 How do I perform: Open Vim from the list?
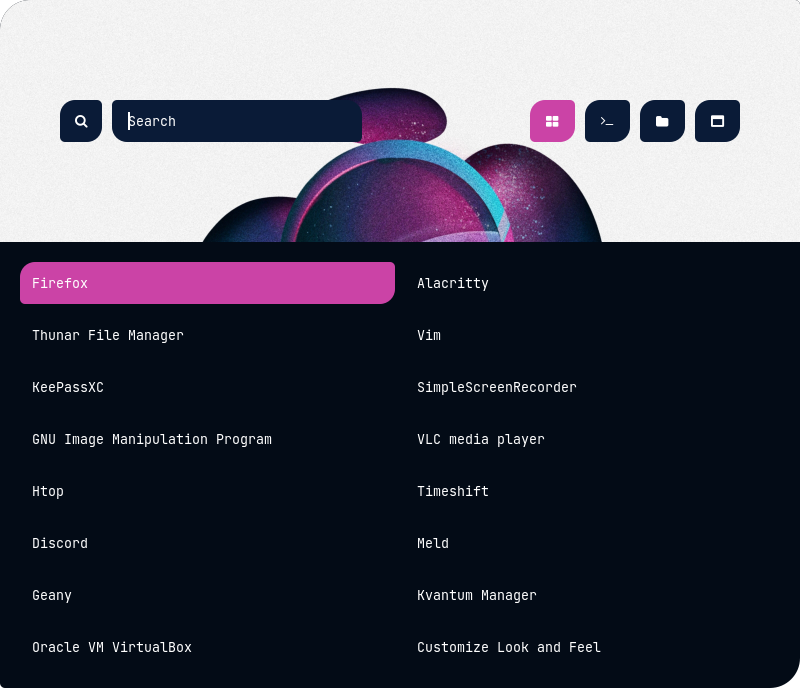(x=429, y=335)
